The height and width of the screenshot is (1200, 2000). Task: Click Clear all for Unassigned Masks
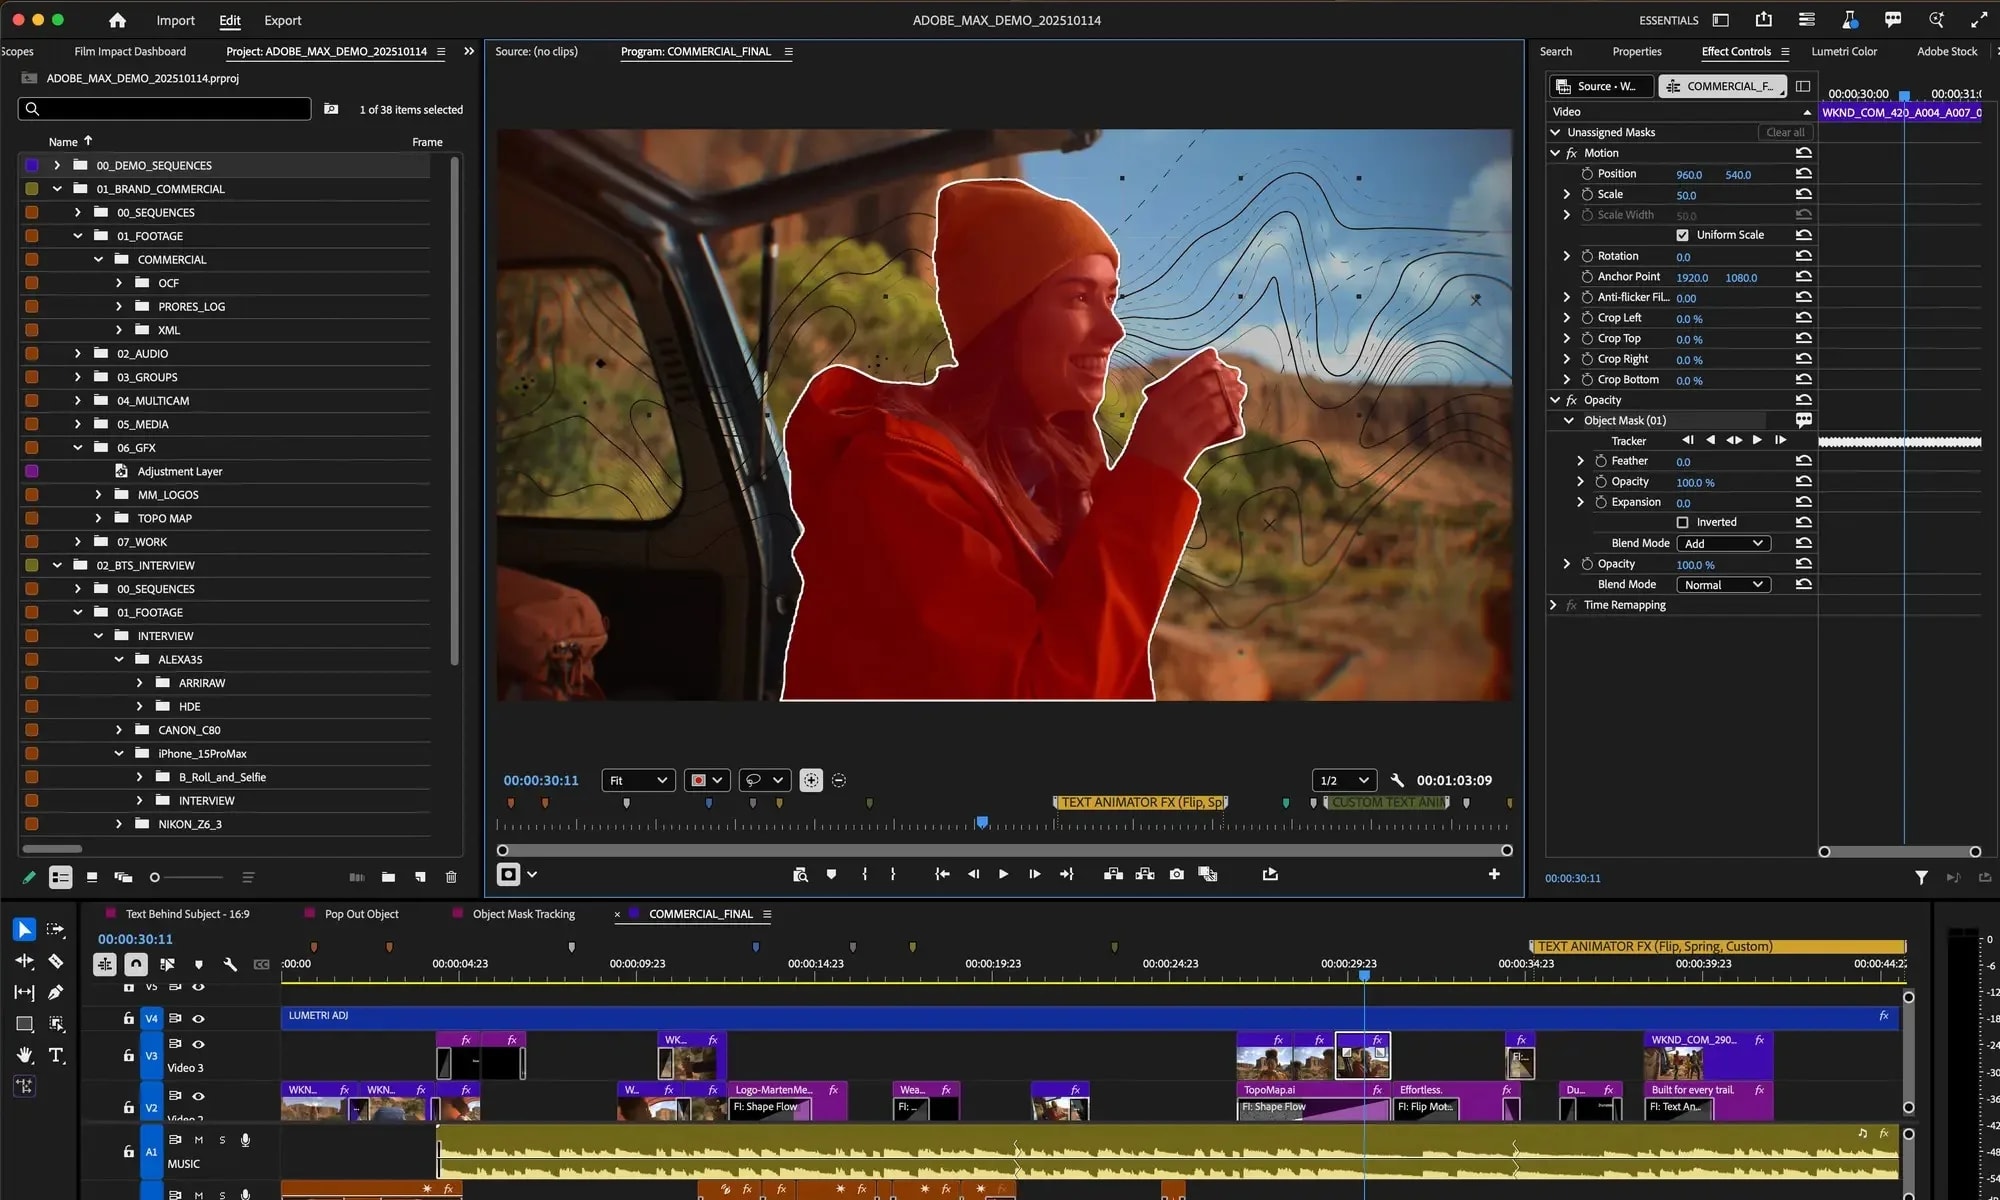click(1785, 131)
